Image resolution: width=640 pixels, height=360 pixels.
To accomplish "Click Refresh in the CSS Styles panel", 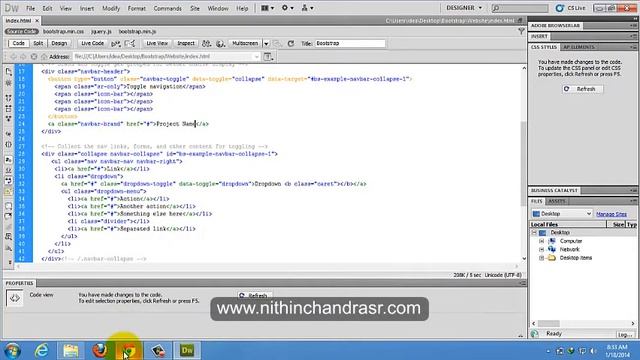I will [x=582, y=89].
